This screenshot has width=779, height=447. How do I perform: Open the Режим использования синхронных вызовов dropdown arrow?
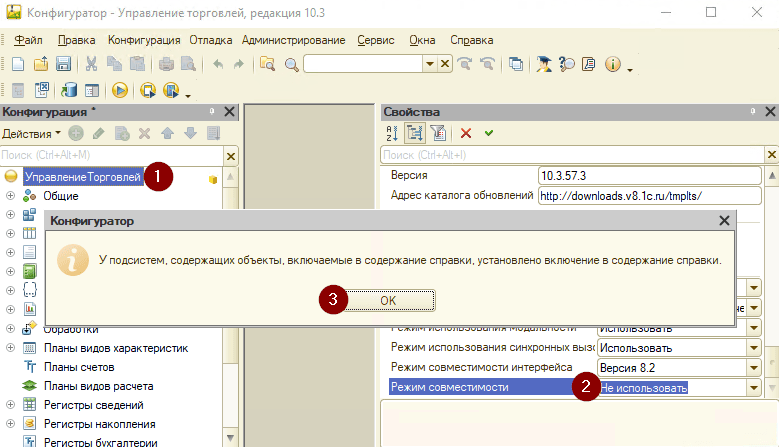[x=754, y=348]
